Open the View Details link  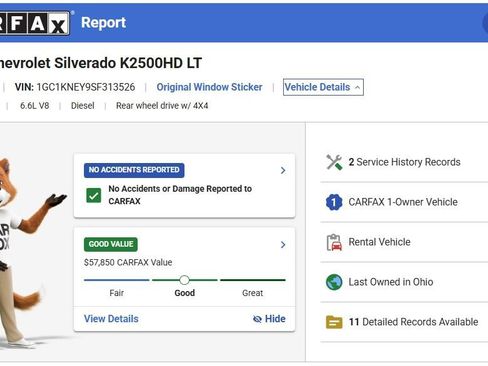pyautogui.click(x=111, y=319)
